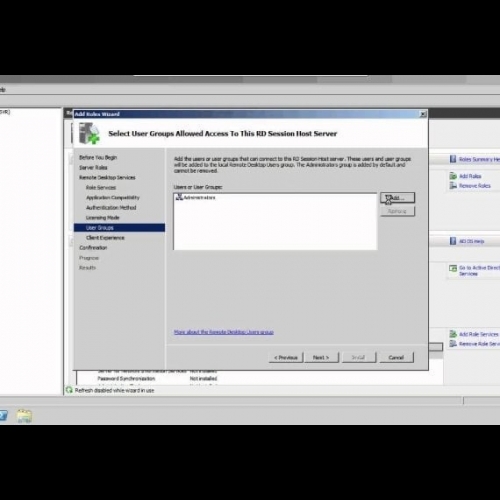Click Go to Active Directory Services icon
500x500 pixels.
tap(453, 268)
